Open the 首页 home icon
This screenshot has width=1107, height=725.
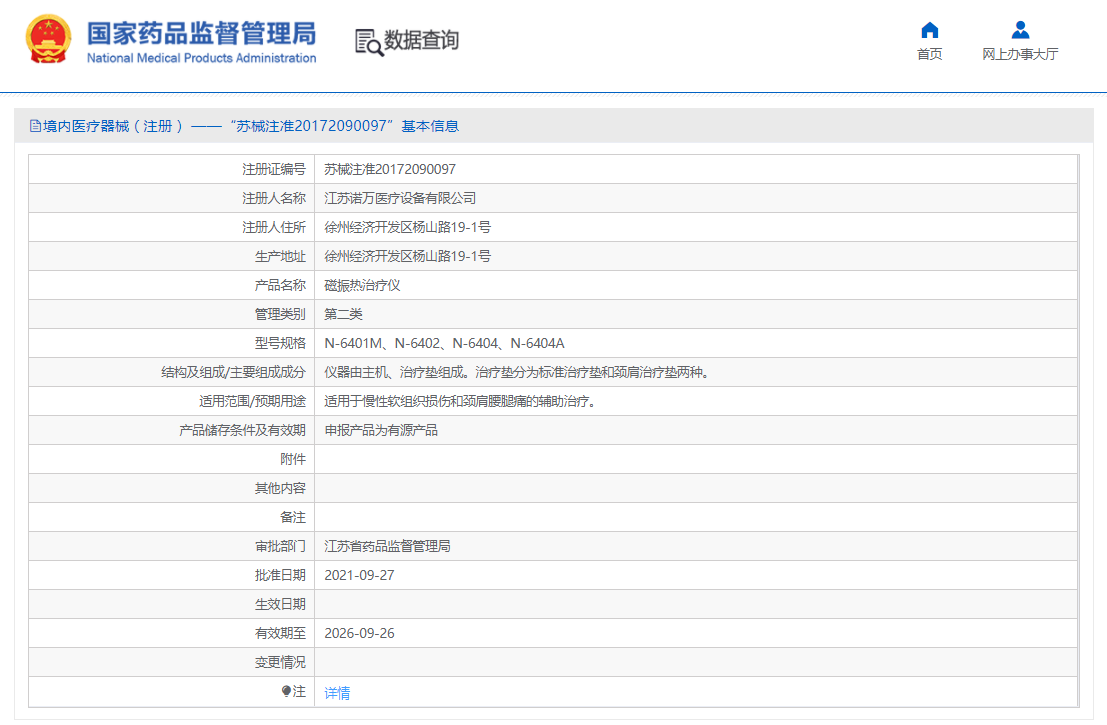coord(929,30)
